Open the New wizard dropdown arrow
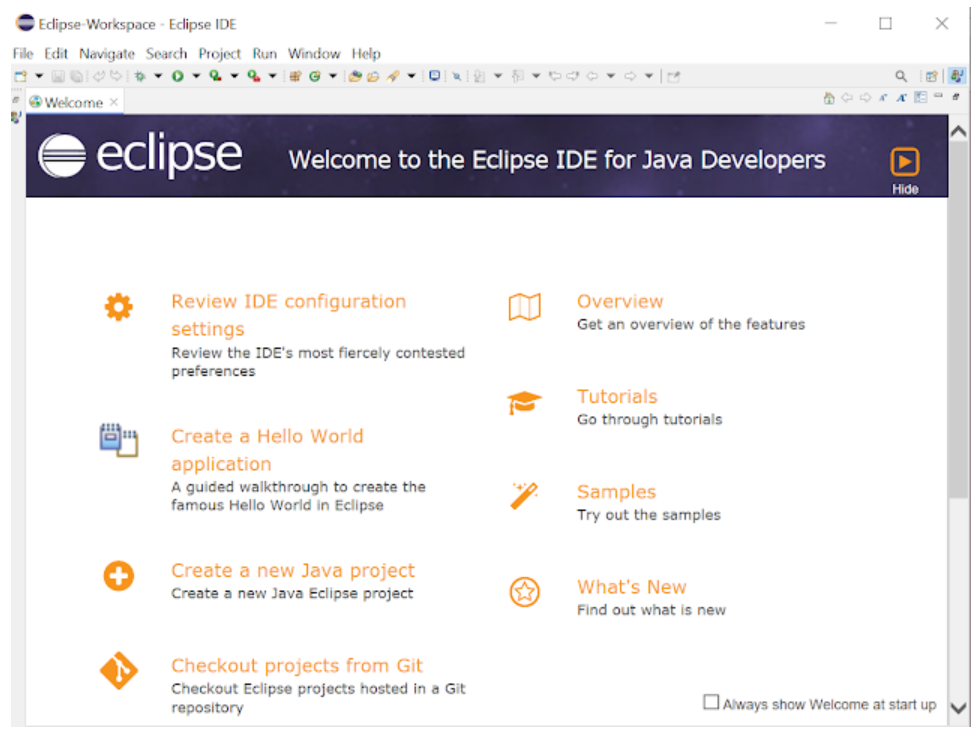 coord(39,76)
